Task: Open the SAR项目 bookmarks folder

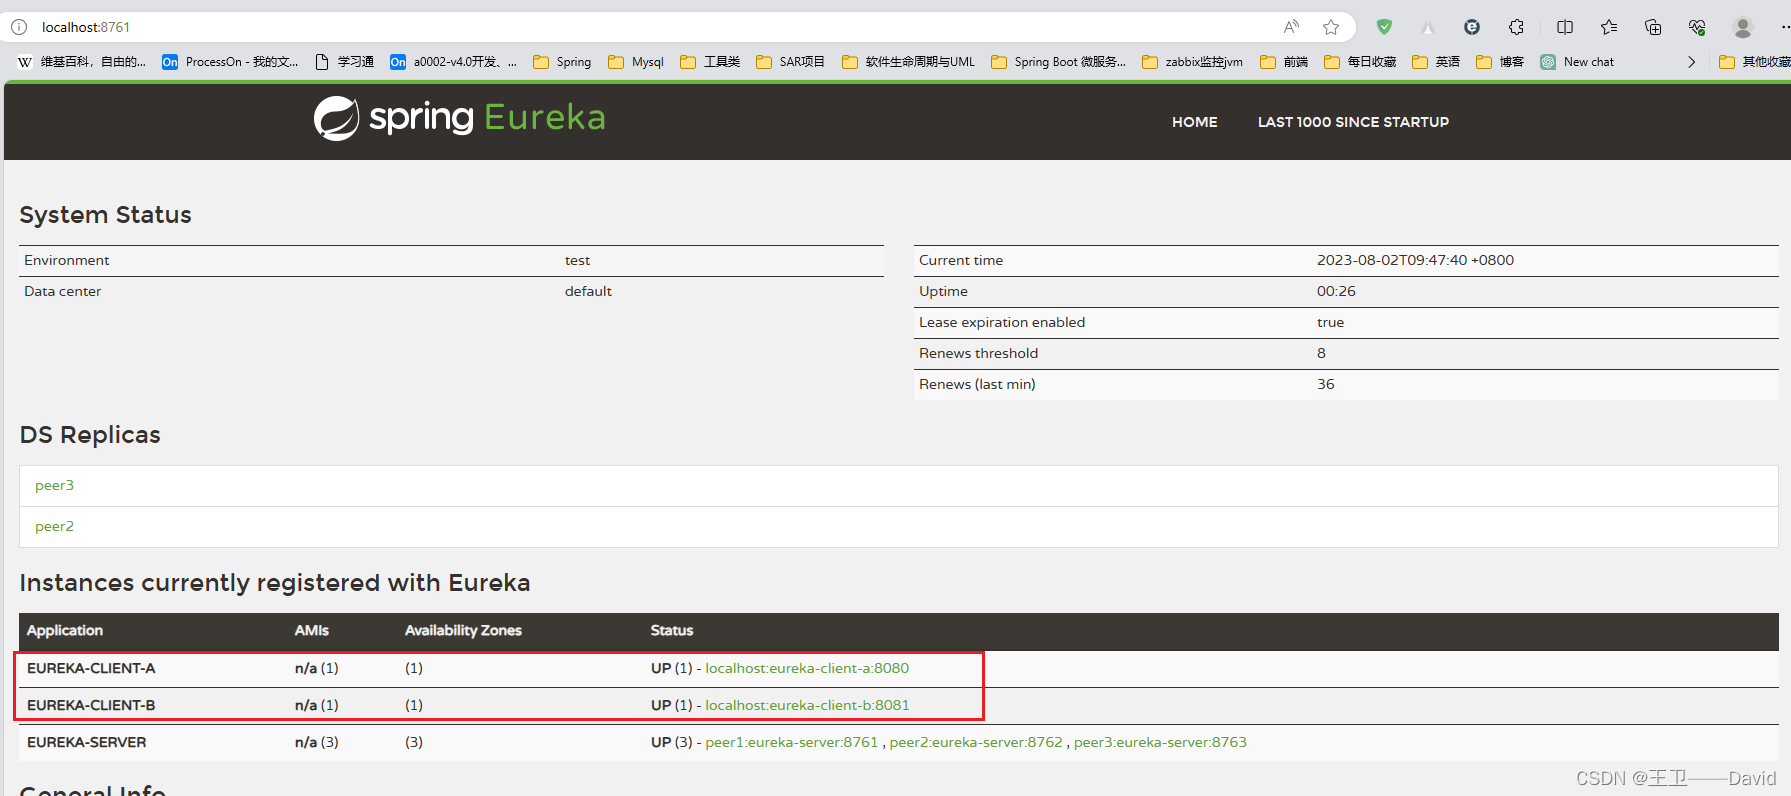Action: pos(790,62)
